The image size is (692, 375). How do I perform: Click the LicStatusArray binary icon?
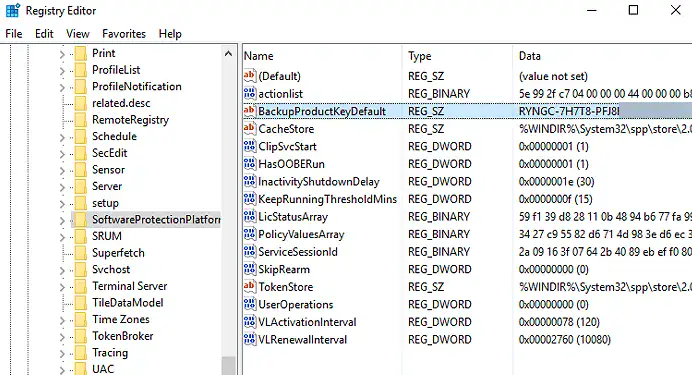coord(249,216)
